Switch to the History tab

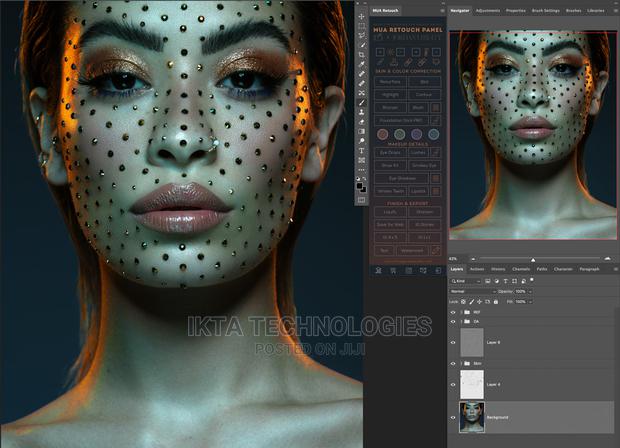click(x=498, y=269)
